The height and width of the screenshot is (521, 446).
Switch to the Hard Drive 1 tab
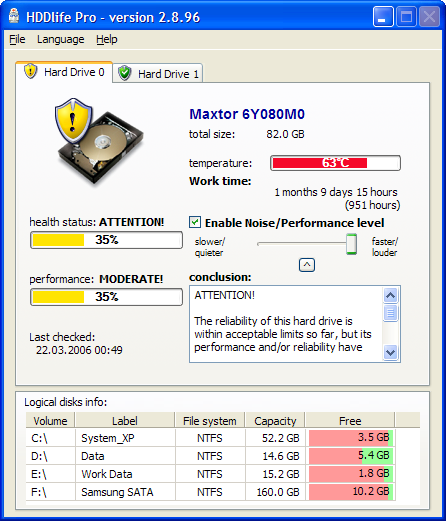158,73
